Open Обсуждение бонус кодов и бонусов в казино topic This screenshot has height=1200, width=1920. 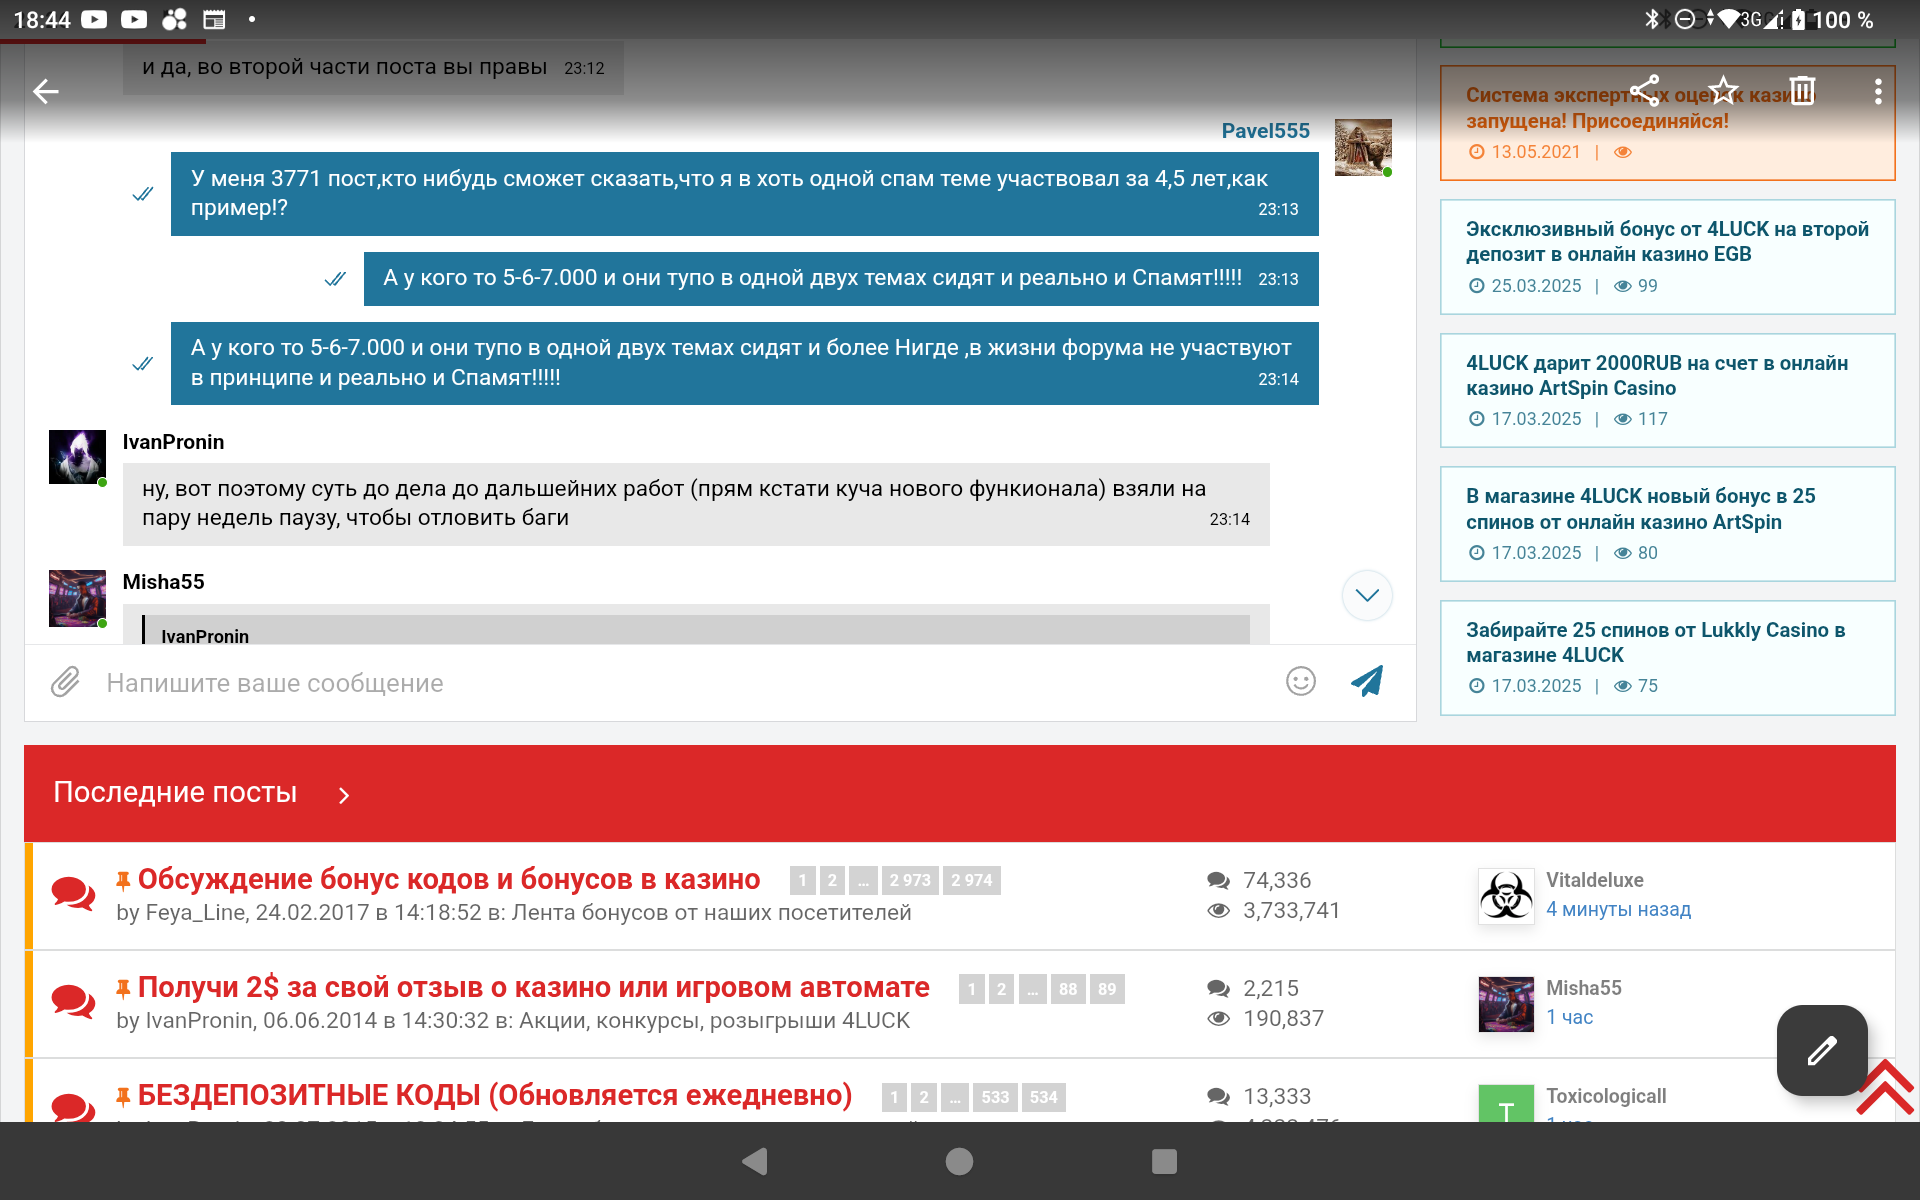tap(448, 879)
